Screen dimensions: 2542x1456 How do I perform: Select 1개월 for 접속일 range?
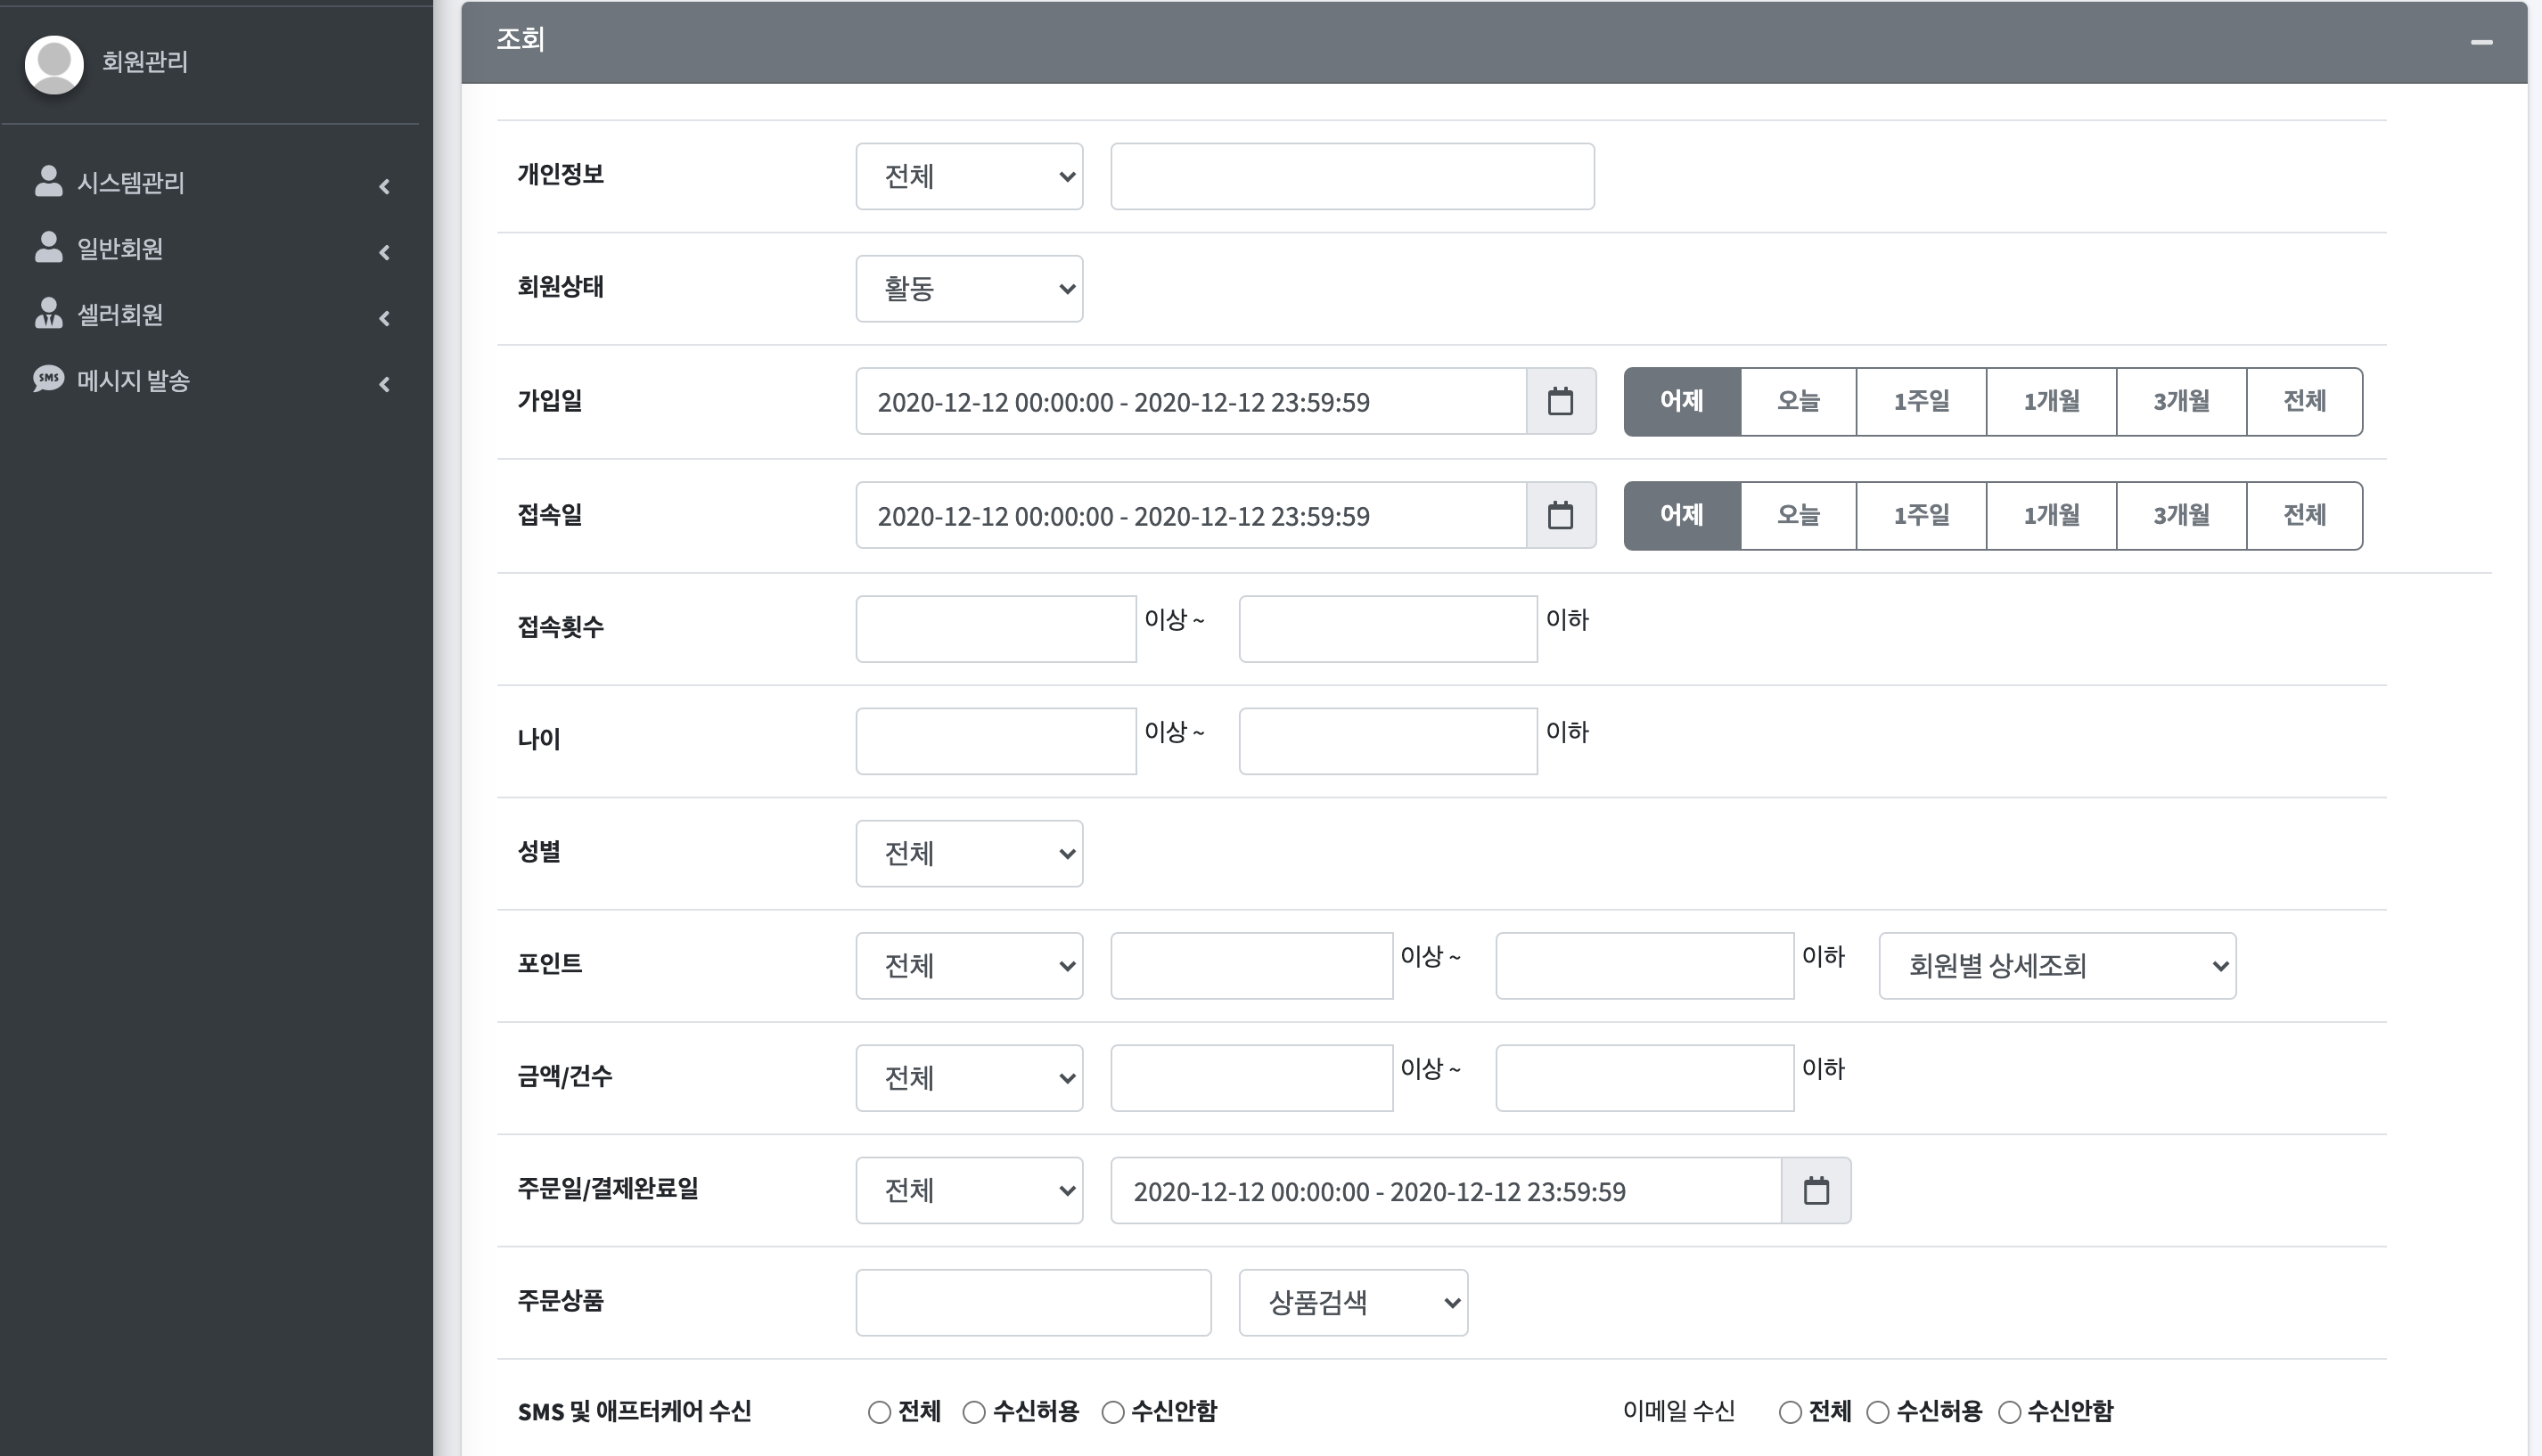click(x=2051, y=515)
